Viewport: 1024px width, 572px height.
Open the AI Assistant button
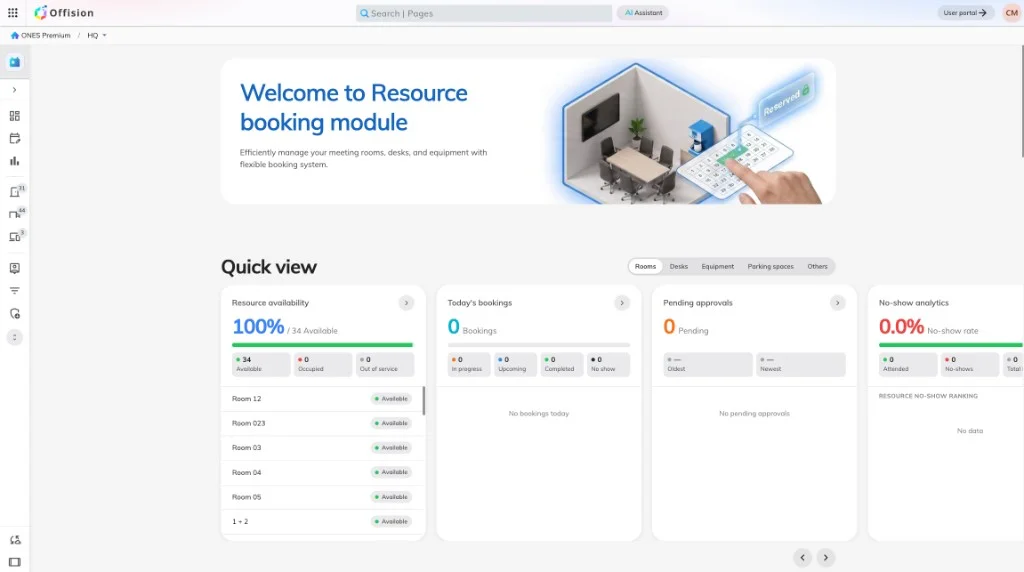[x=643, y=12]
